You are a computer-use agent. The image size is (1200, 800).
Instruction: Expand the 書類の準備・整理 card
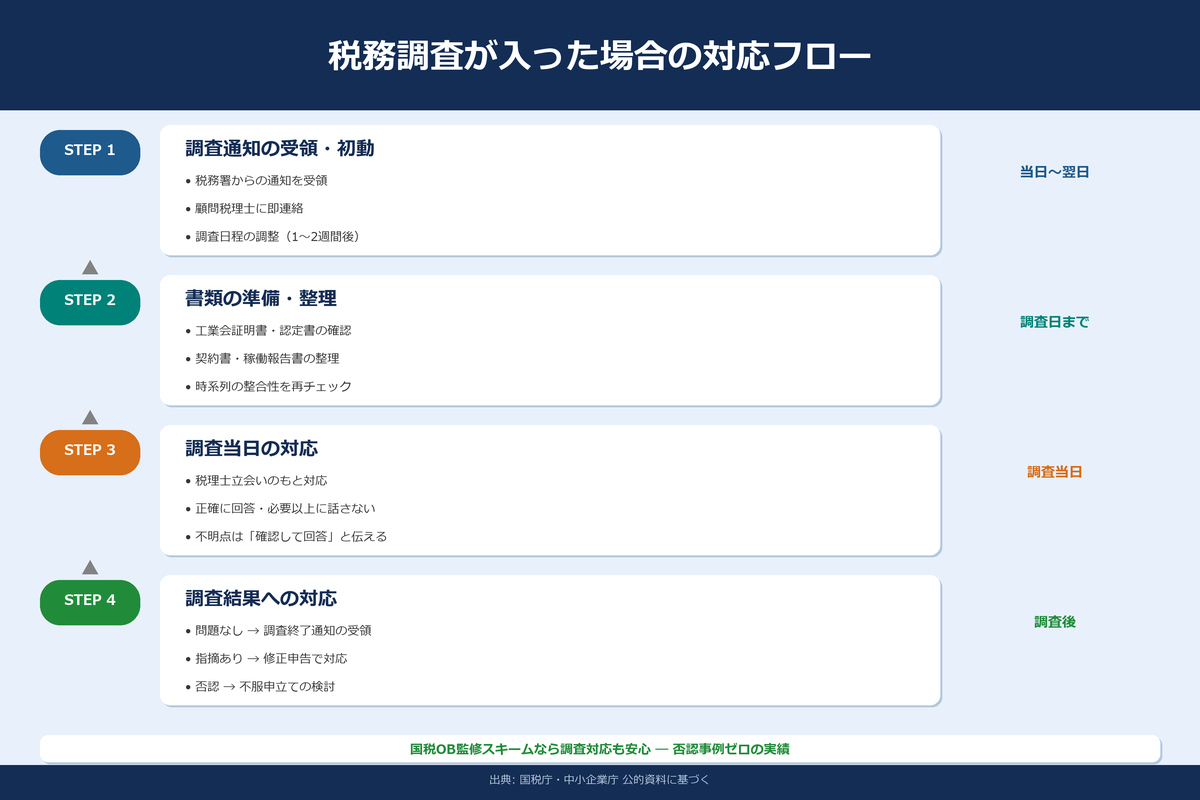pos(260,297)
